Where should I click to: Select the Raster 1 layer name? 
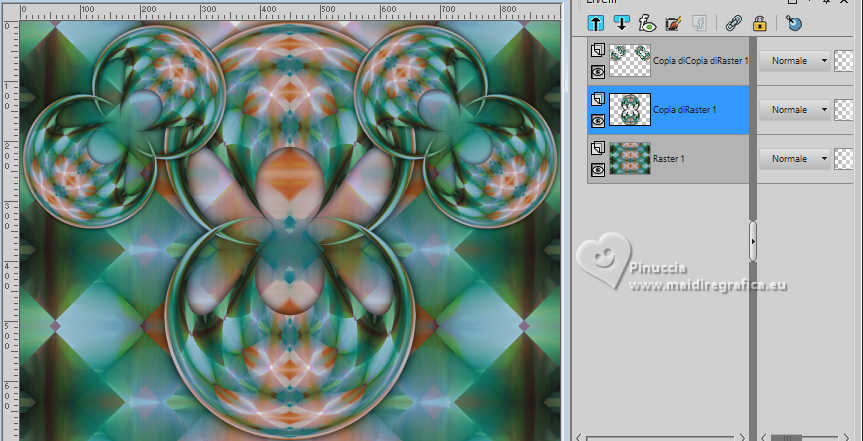(x=669, y=159)
